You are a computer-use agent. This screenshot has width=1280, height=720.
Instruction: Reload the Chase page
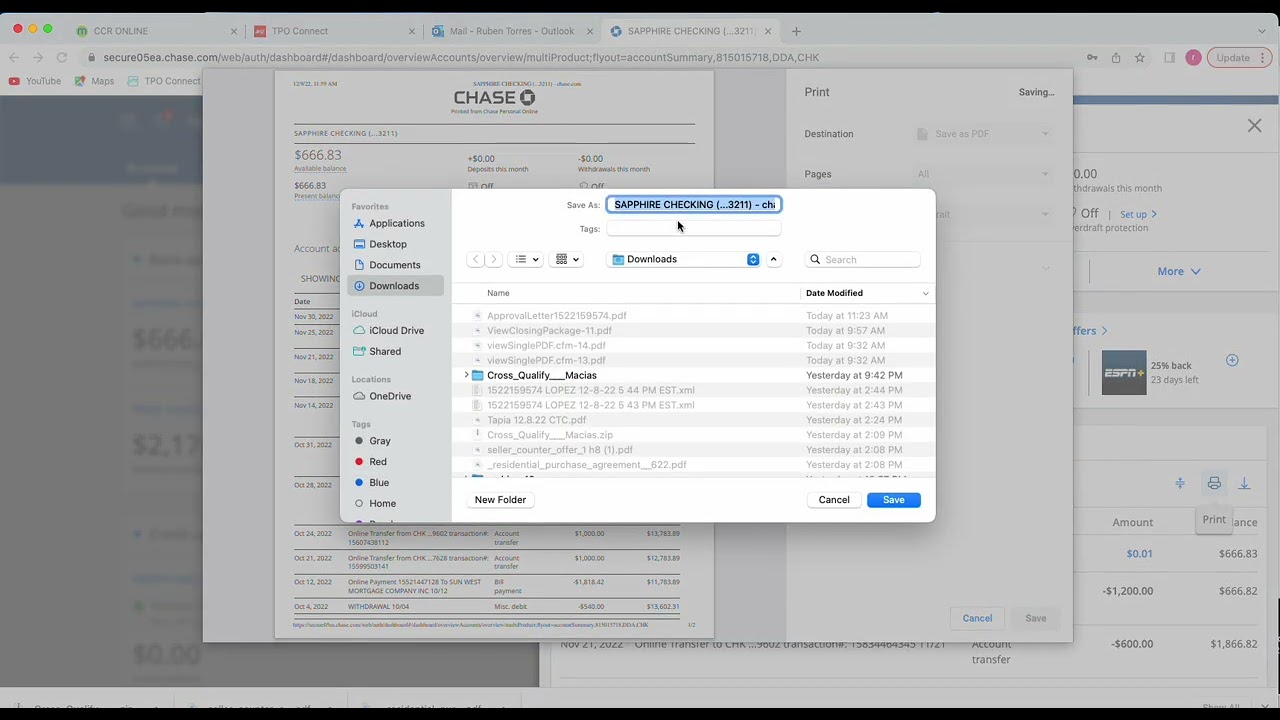point(62,58)
